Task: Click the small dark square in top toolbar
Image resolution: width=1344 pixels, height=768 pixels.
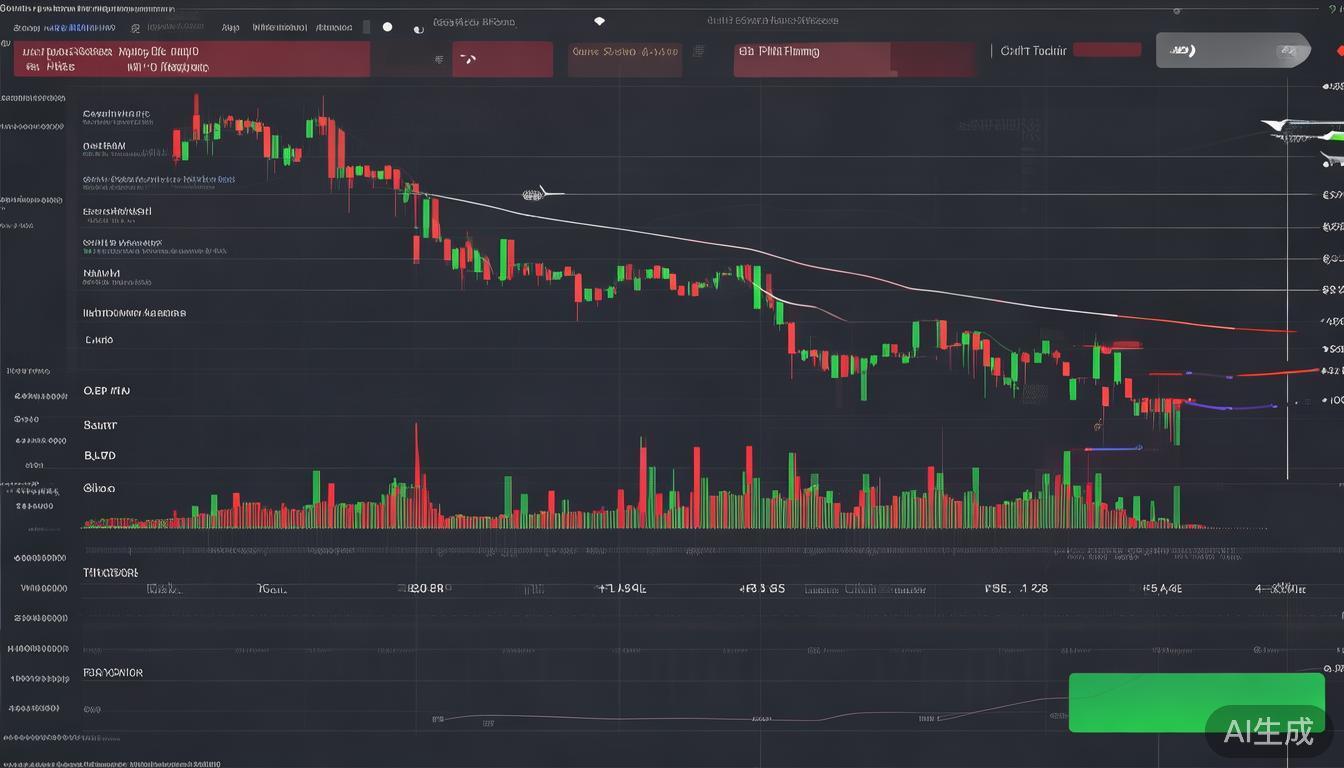Action: (365, 26)
